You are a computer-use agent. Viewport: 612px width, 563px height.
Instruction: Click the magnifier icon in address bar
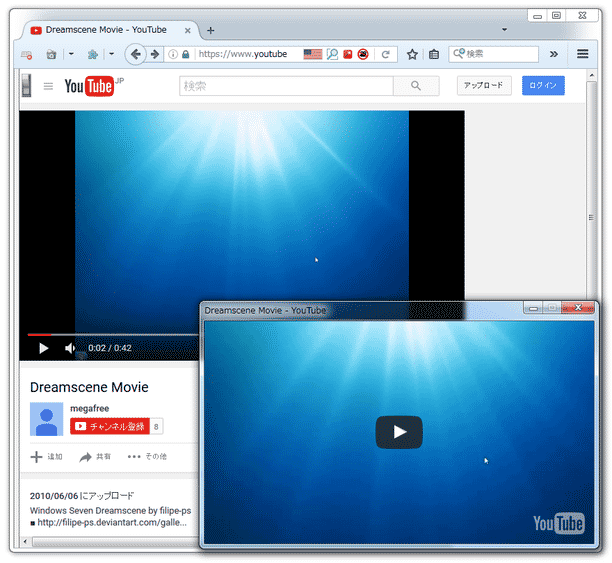[x=333, y=54]
